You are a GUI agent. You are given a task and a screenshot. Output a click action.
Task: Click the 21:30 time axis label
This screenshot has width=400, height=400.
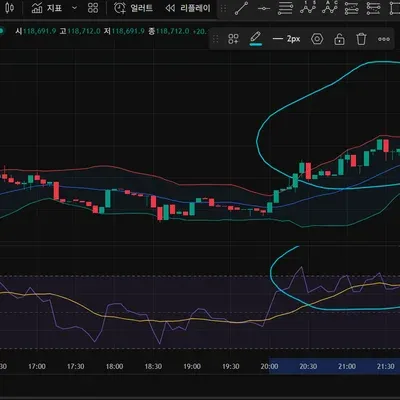386,367
